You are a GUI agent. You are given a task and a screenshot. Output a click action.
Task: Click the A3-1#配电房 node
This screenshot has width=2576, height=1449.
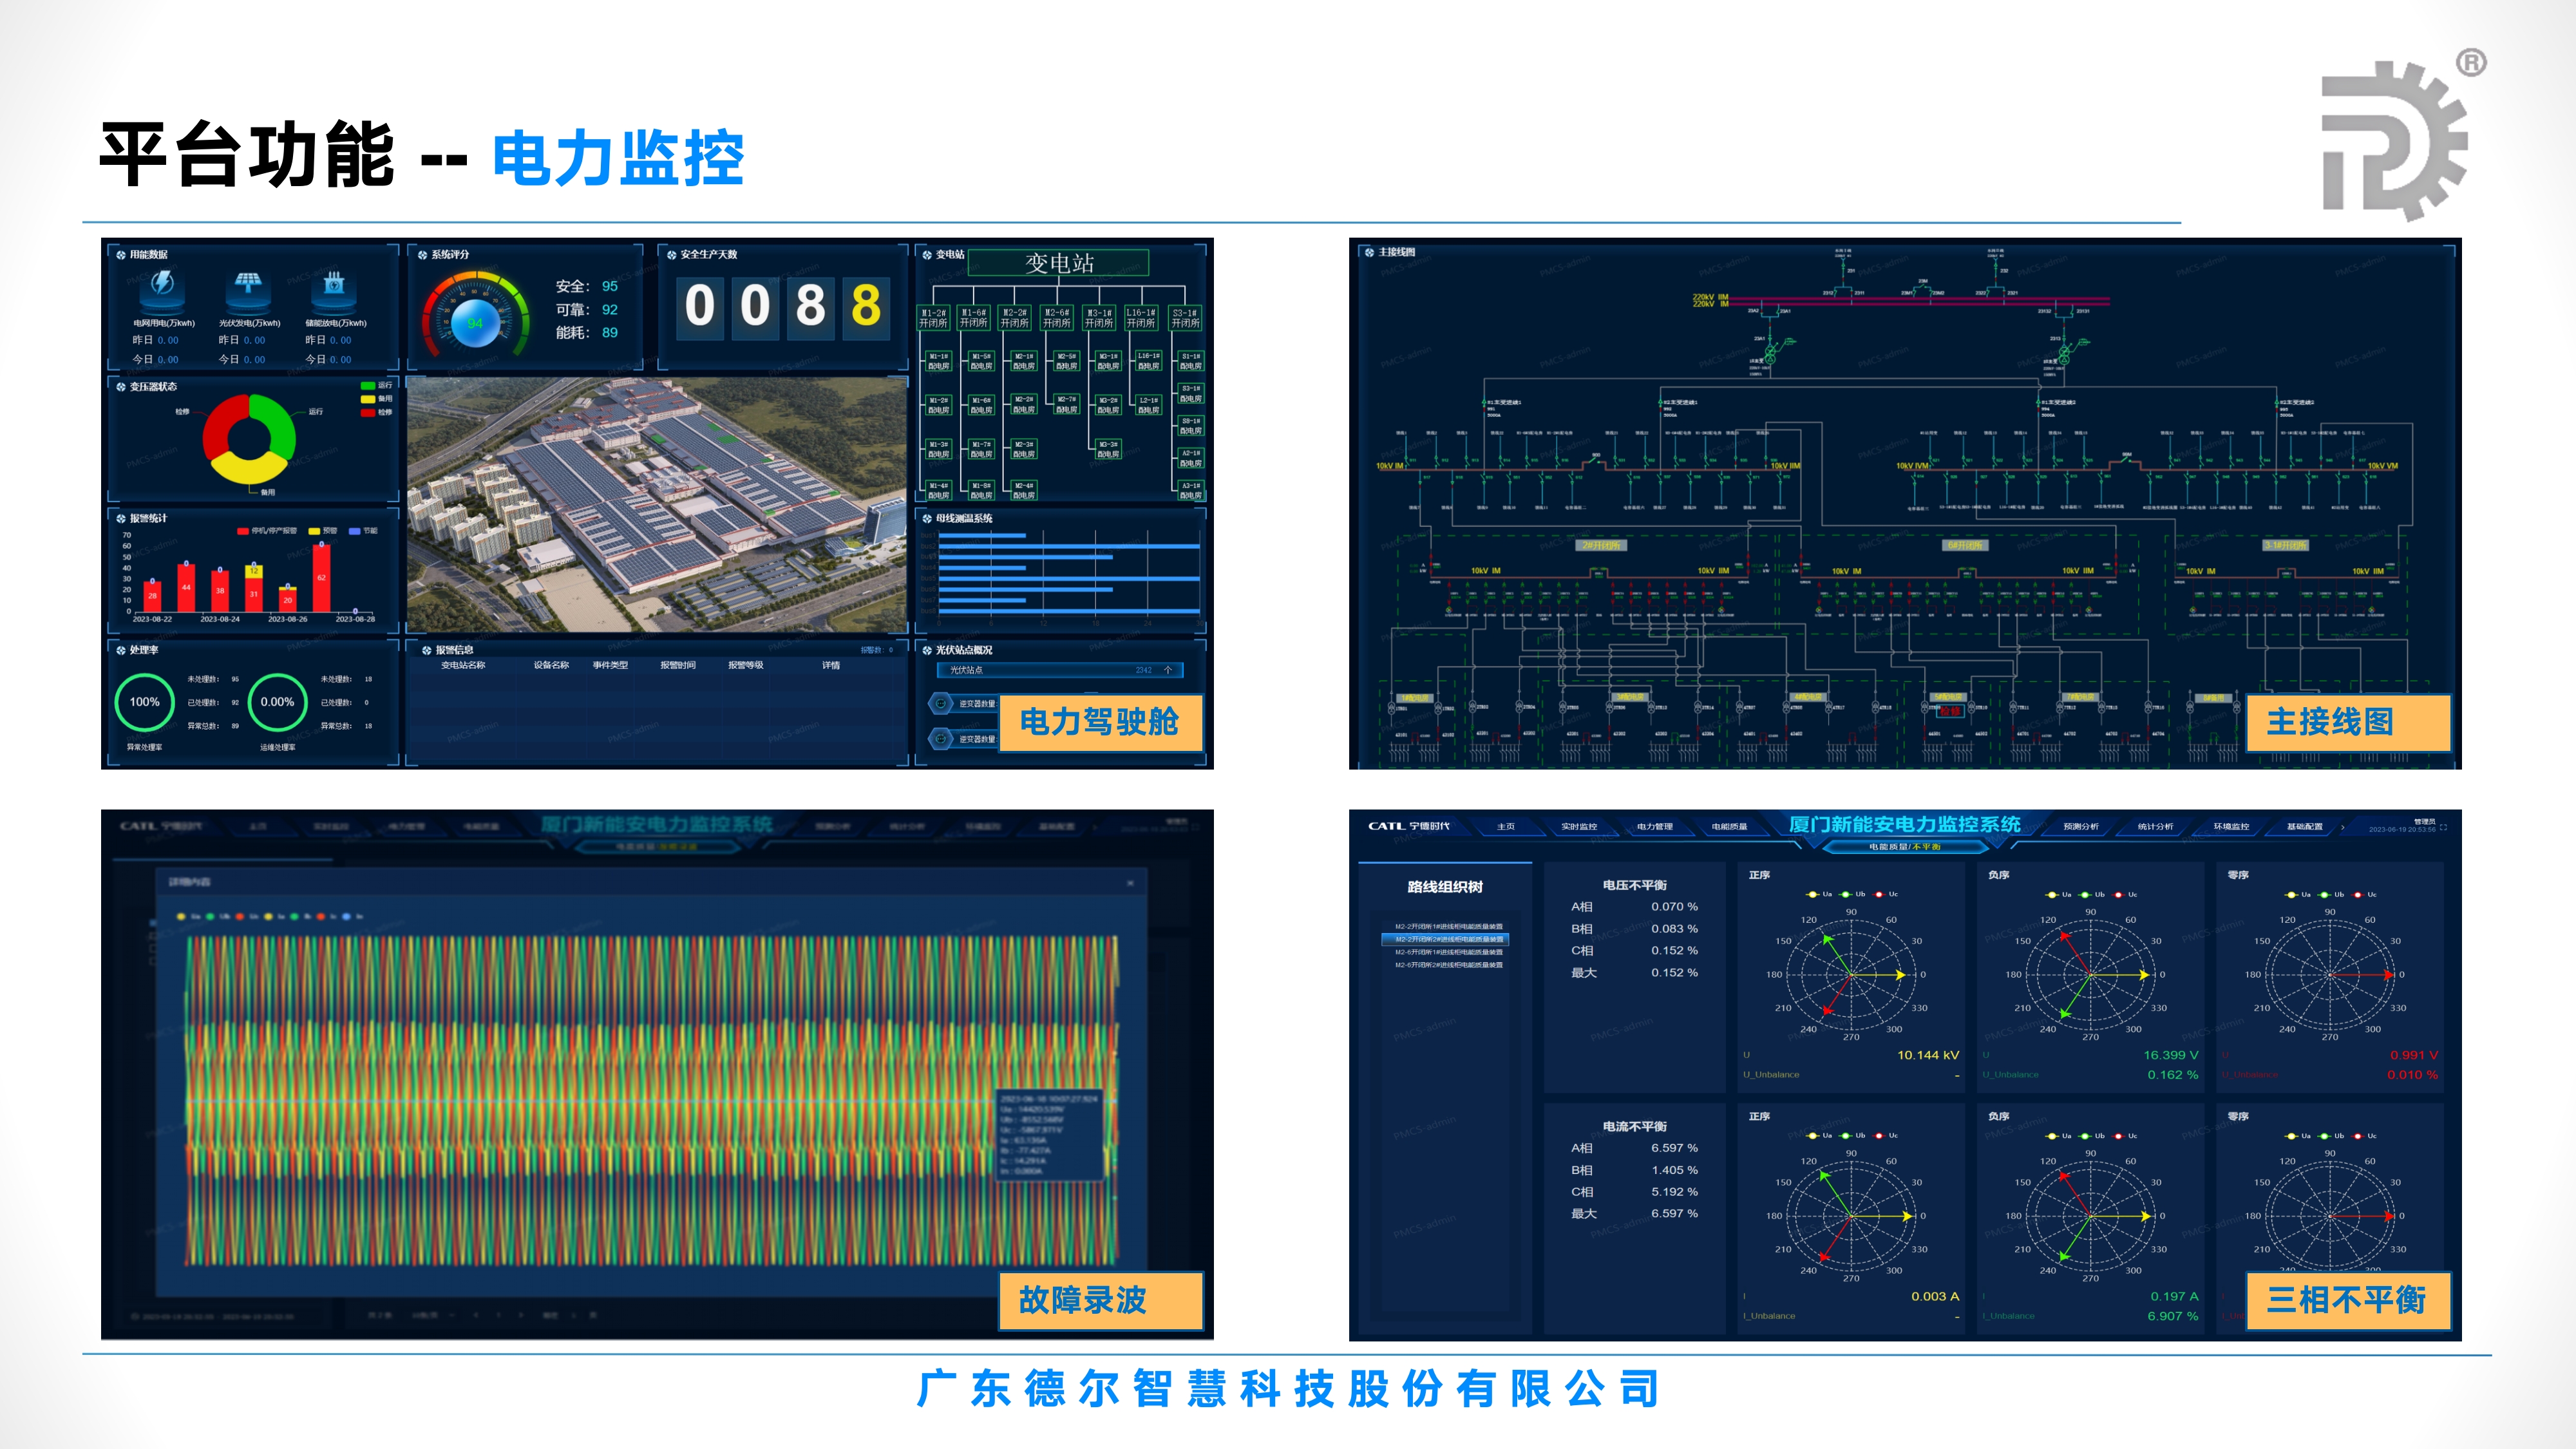click(x=1191, y=491)
